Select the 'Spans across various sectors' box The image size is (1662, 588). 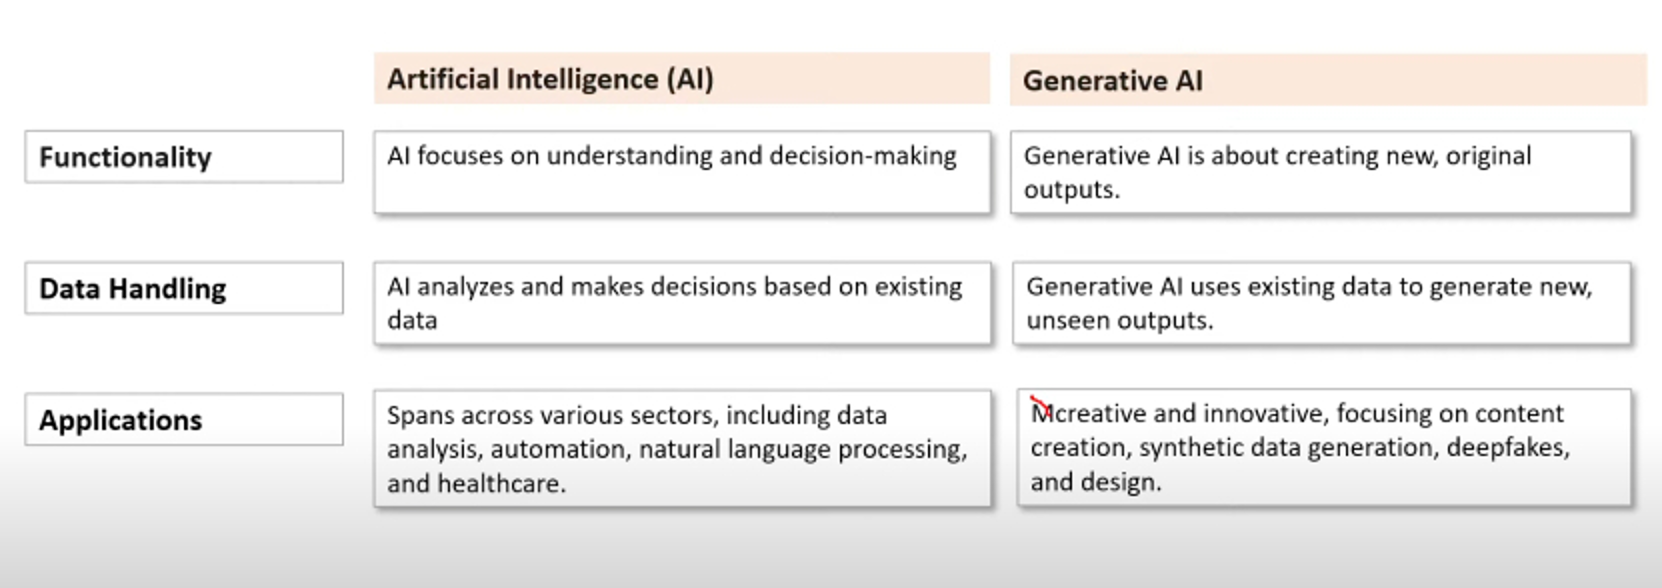[682, 448]
